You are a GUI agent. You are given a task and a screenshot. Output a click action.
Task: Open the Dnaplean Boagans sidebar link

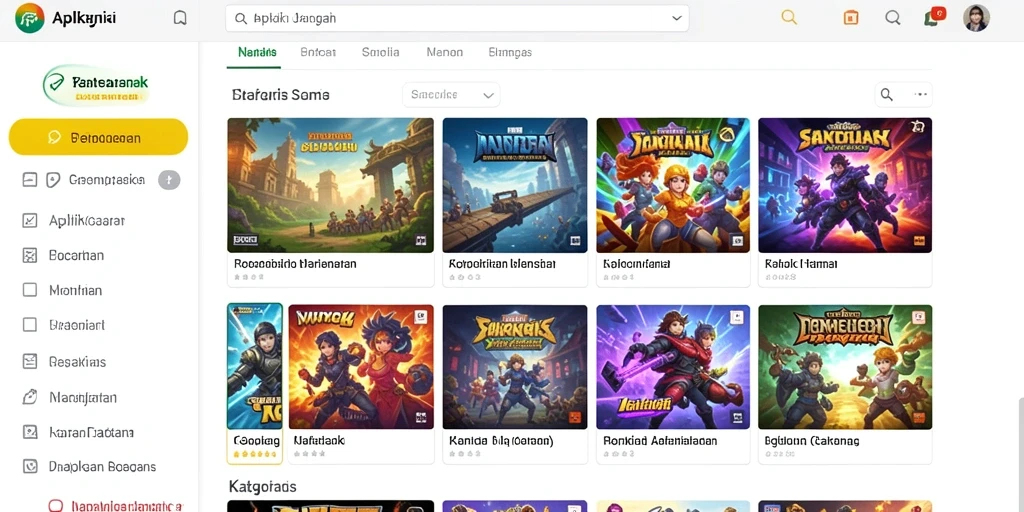pyautogui.click(x=103, y=467)
